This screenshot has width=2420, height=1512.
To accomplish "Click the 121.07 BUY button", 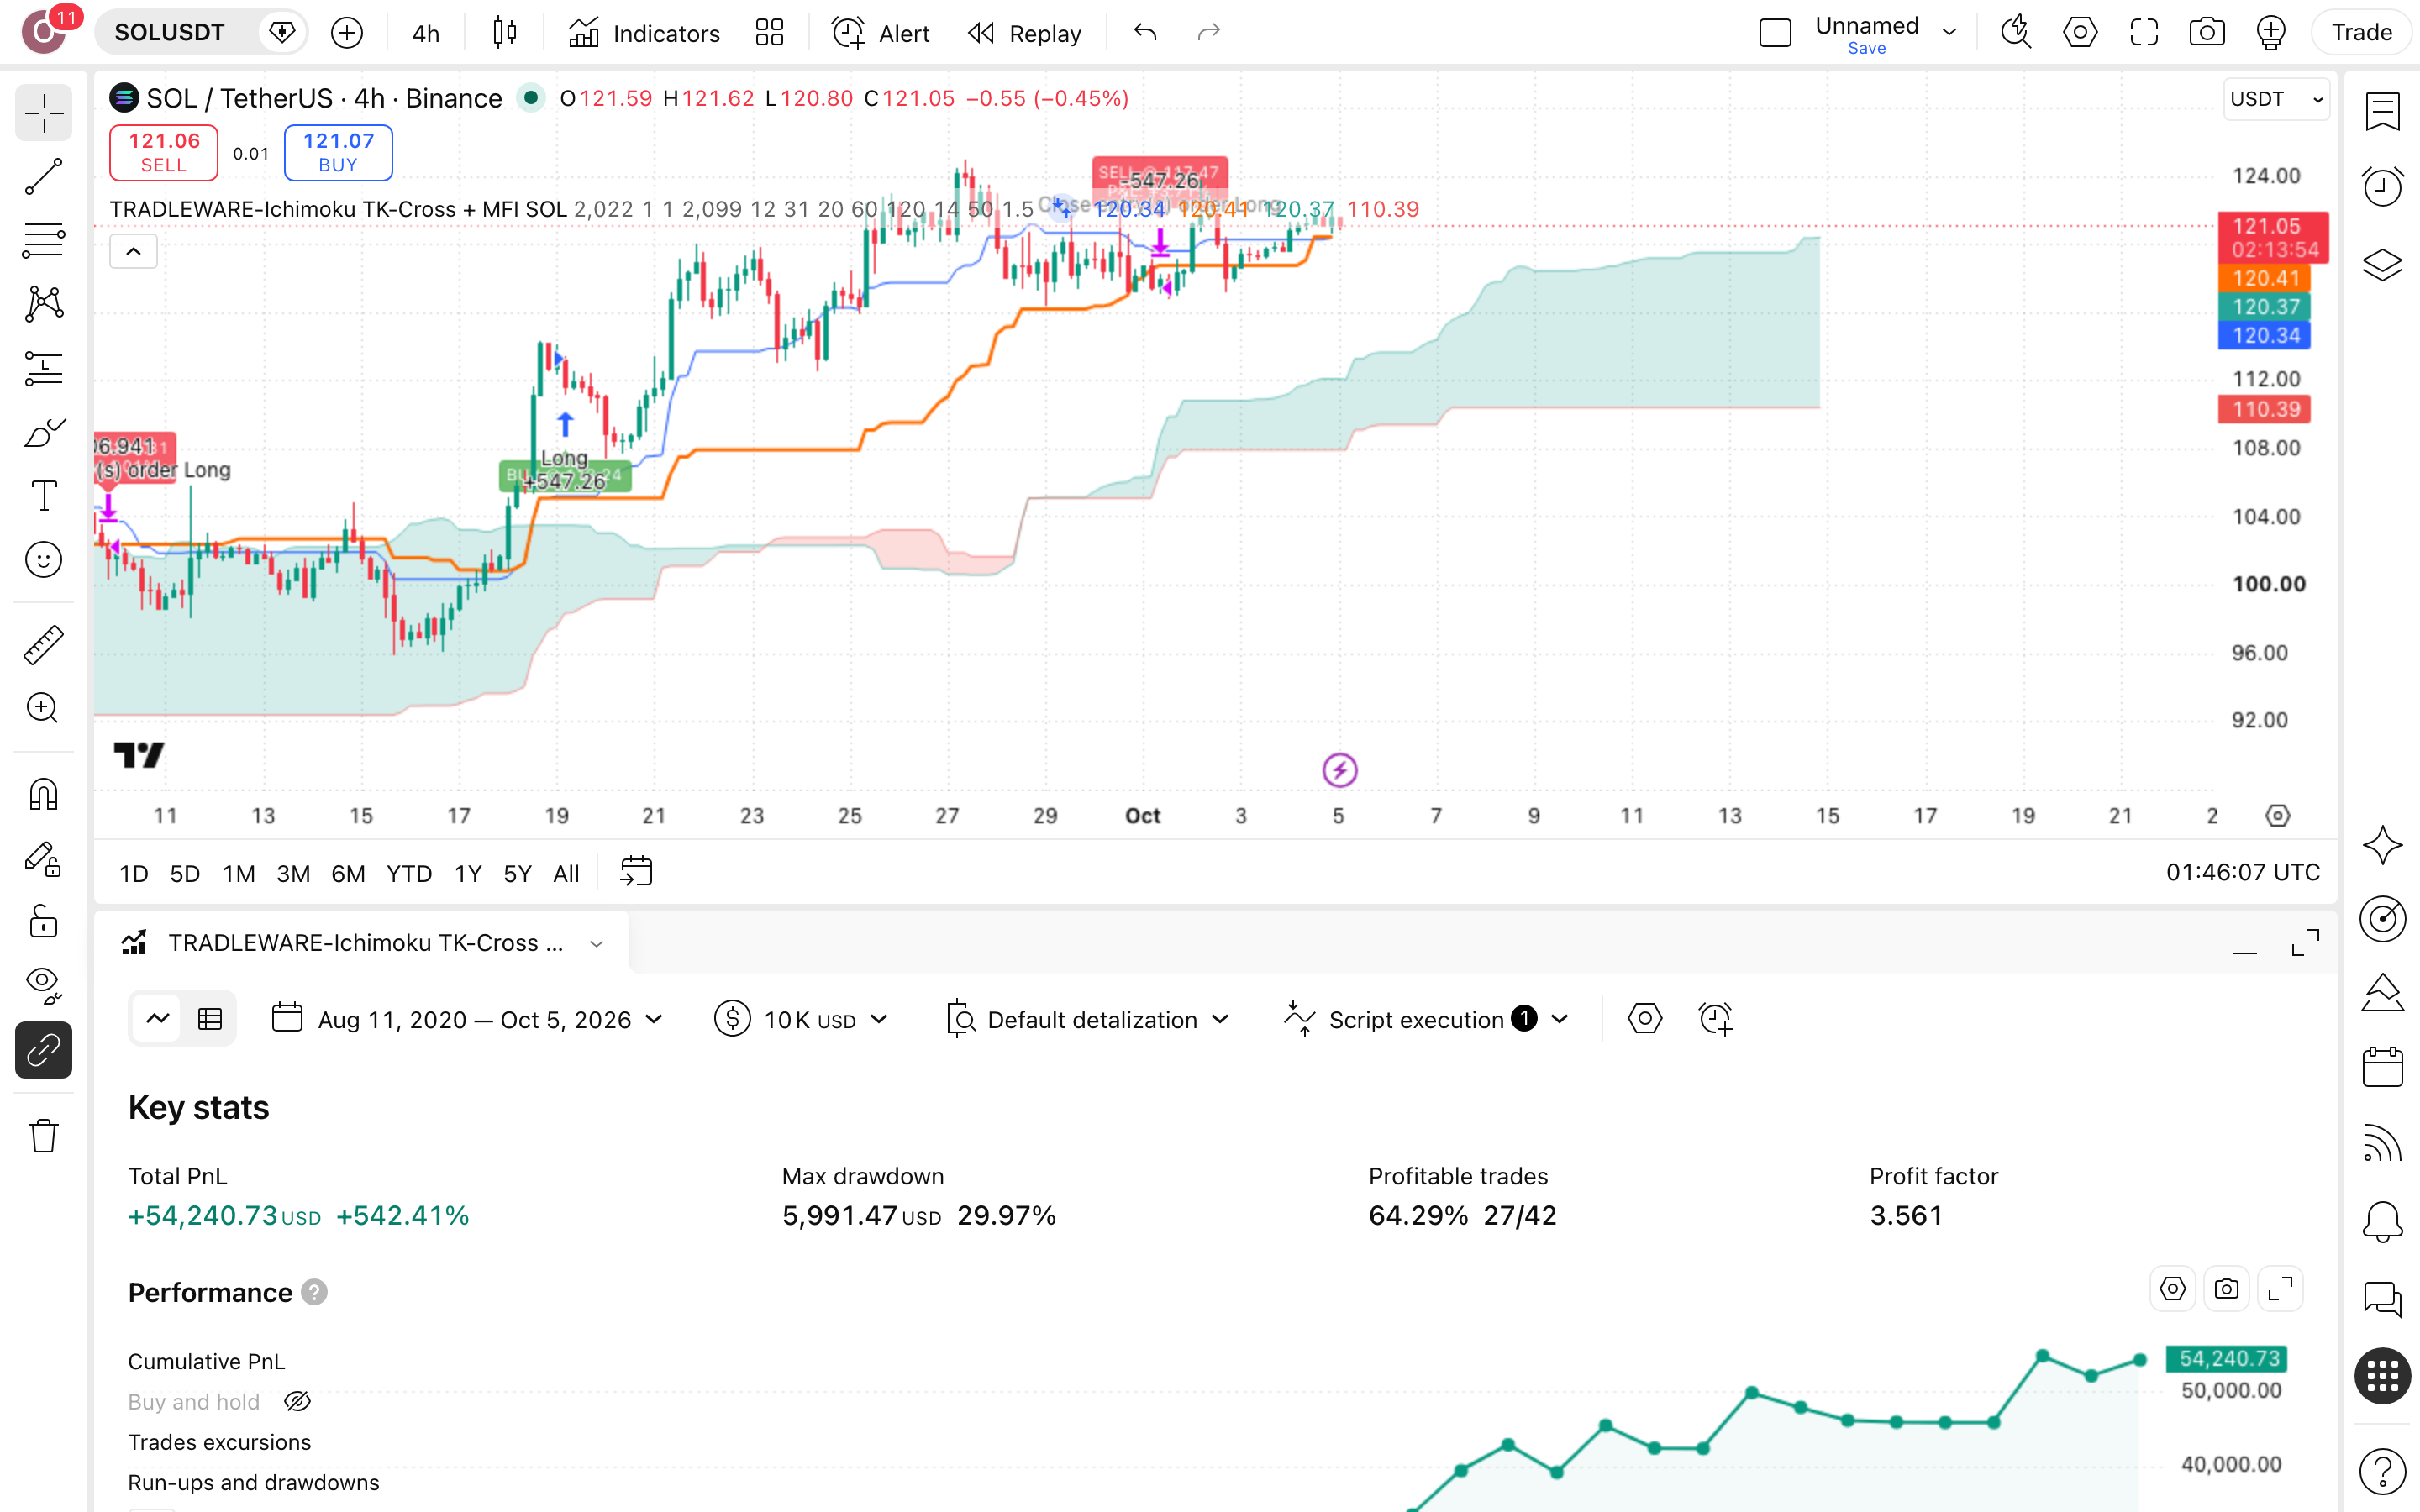I will pyautogui.click(x=338, y=152).
